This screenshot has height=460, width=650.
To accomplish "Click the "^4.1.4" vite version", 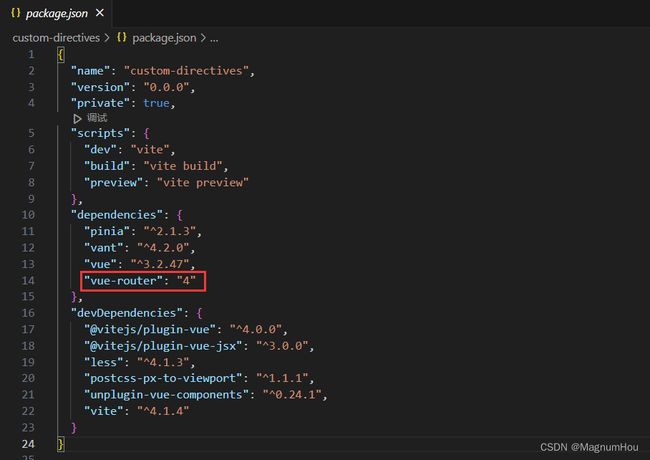I will click(x=163, y=412).
